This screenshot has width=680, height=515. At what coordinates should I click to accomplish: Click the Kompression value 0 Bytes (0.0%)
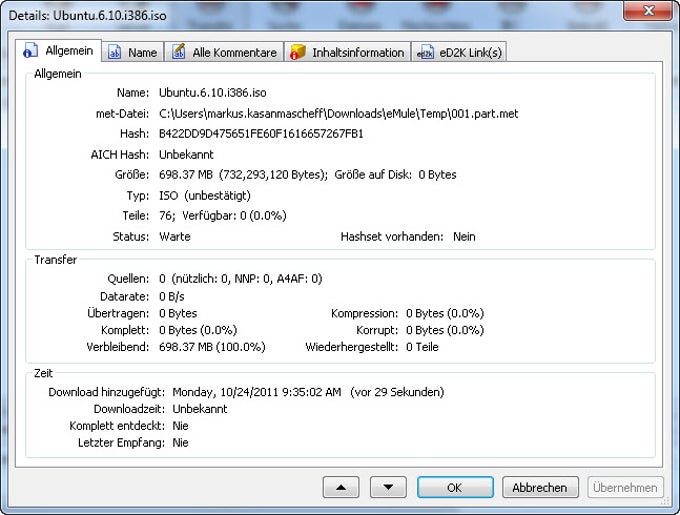click(445, 313)
